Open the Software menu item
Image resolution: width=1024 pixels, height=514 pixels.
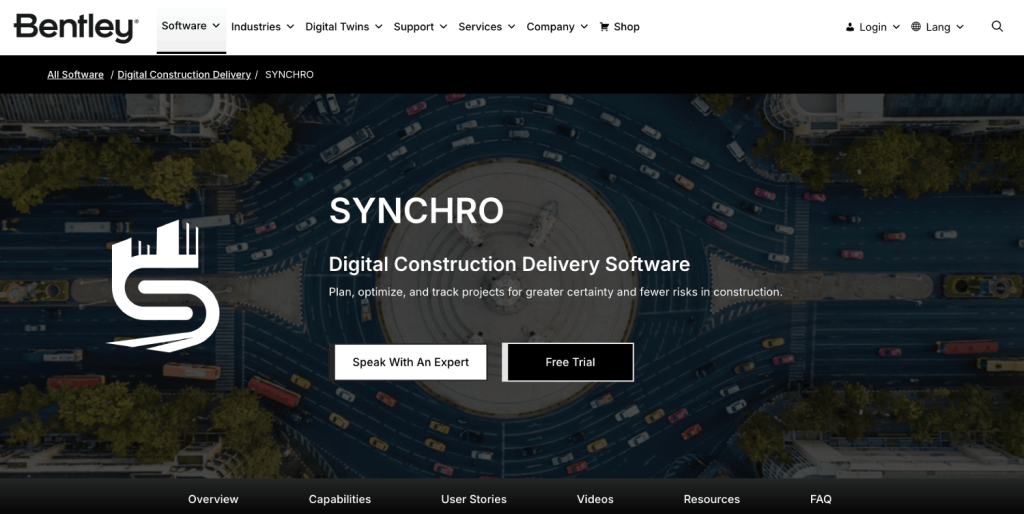click(184, 25)
